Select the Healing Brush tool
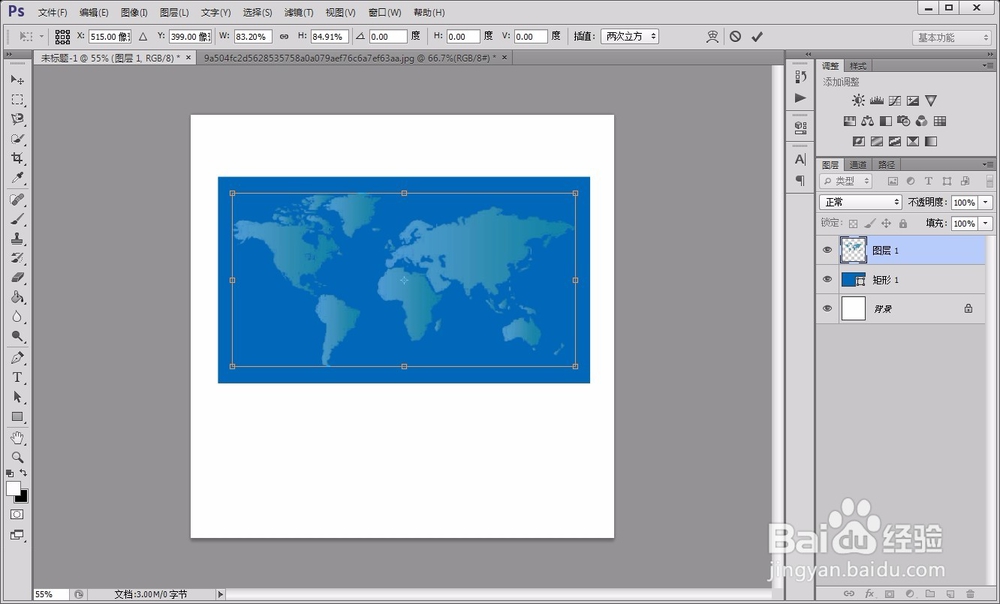Viewport: 1000px width, 604px height. pyautogui.click(x=17, y=200)
